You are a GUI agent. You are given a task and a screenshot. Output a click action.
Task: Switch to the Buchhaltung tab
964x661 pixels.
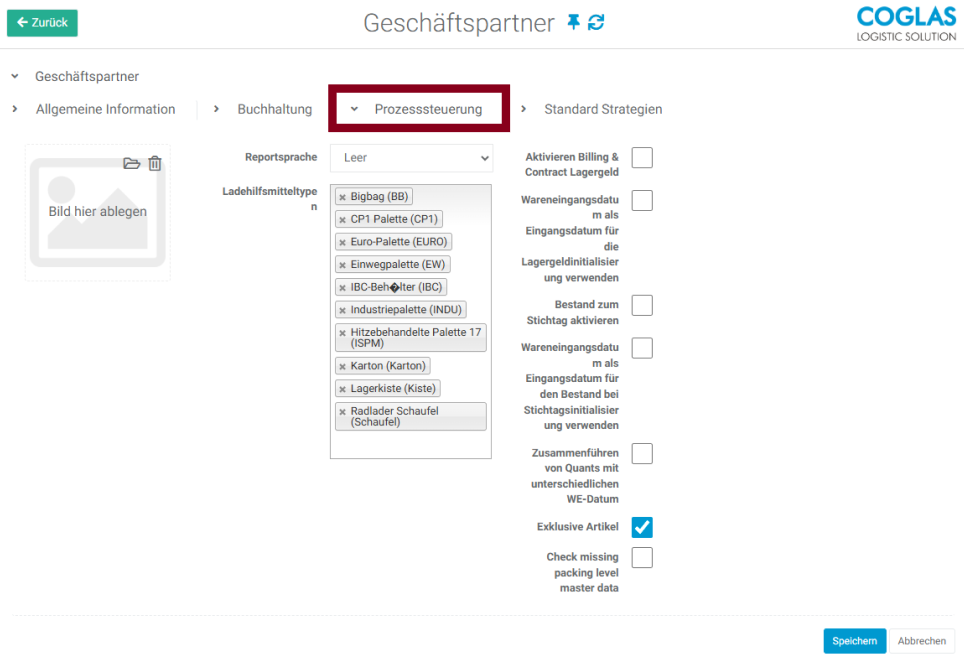274,109
